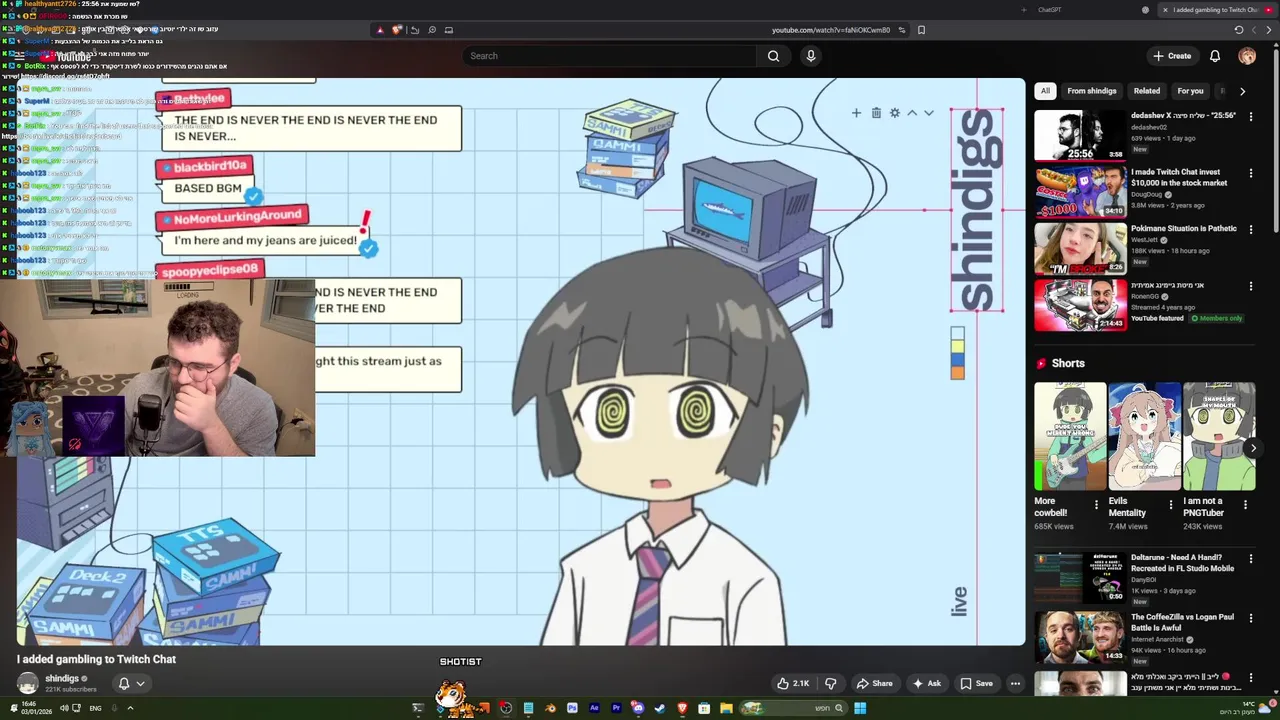Image resolution: width=1280 pixels, height=720 pixels.
Task: Open options for dedashev X video
Action: pyautogui.click(x=1250, y=116)
